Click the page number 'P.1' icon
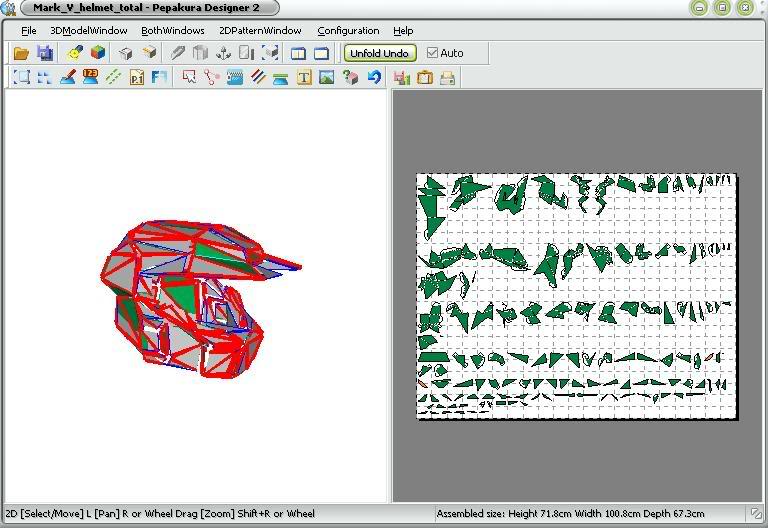This screenshot has height=528, width=768. click(x=137, y=77)
